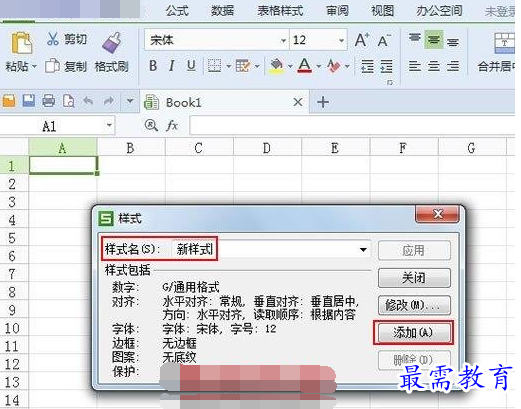The image size is (521, 409).
Task: Align text right
Action: (x=453, y=66)
